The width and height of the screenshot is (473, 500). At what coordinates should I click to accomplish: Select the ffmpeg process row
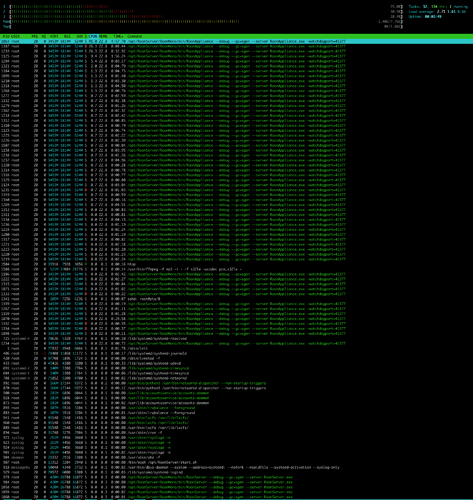[x=236, y=269]
